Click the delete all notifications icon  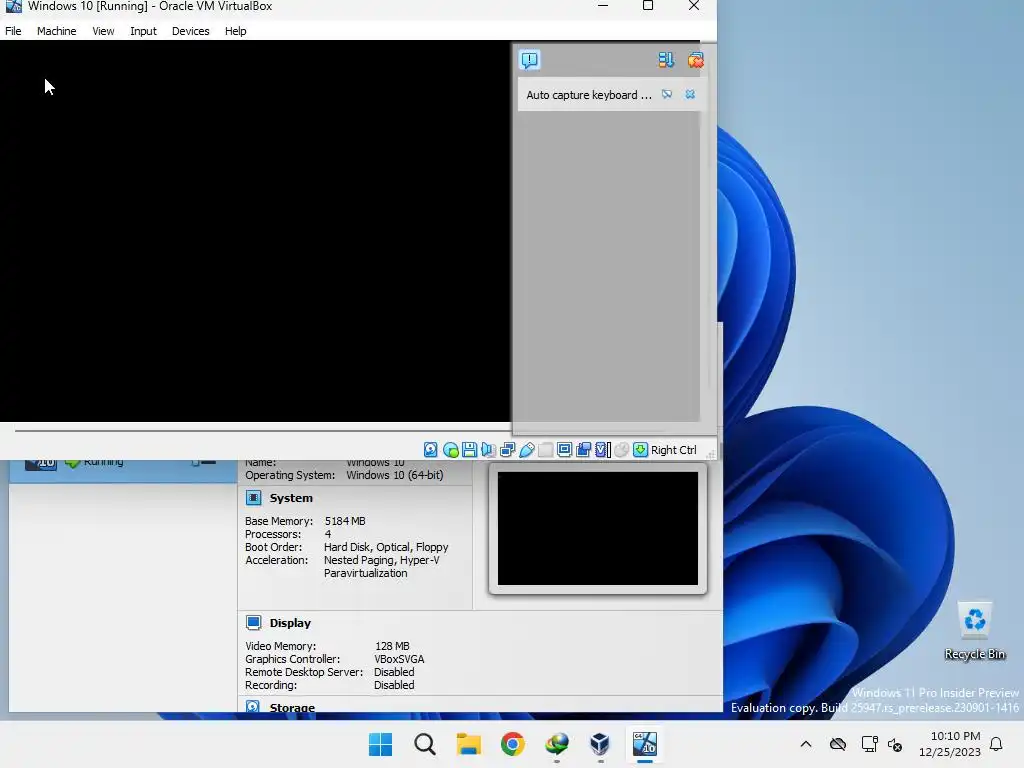pyautogui.click(x=696, y=60)
